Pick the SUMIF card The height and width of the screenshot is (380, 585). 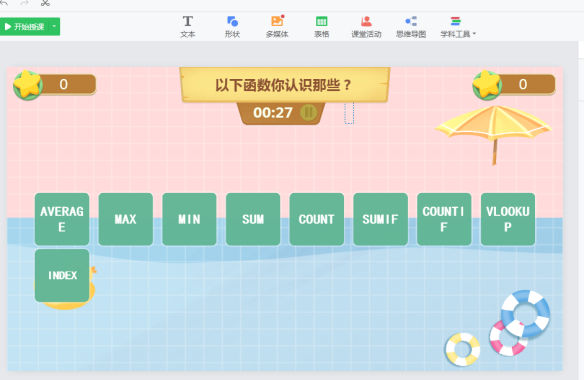point(380,219)
